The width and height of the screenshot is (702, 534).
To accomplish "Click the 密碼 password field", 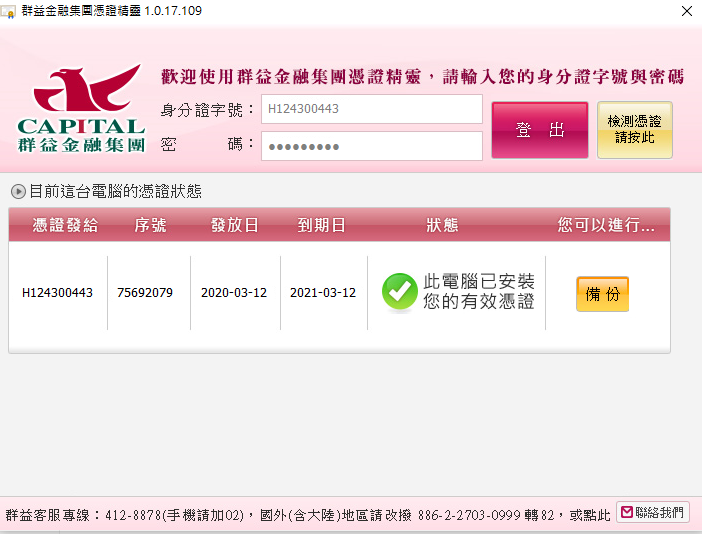I will click(x=372, y=146).
